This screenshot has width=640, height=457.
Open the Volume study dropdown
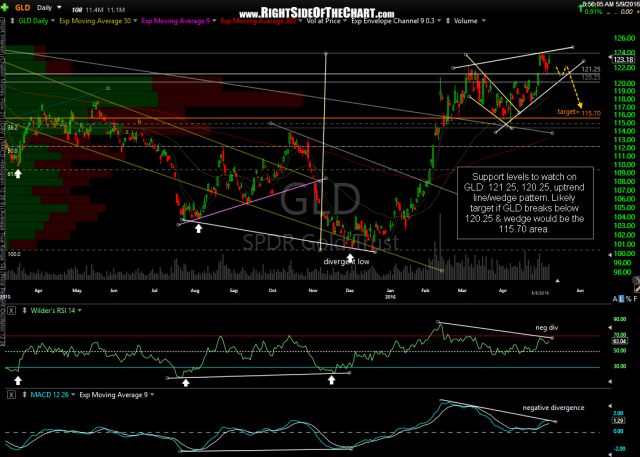[x=484, y=21]
